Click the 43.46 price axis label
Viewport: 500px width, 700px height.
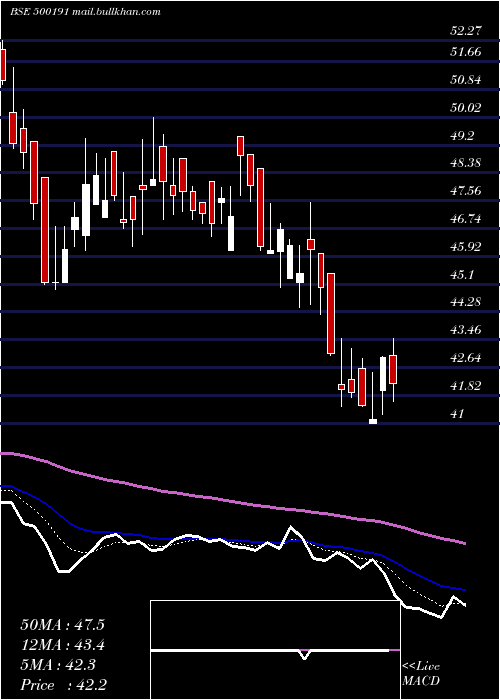tap(466, 330)
